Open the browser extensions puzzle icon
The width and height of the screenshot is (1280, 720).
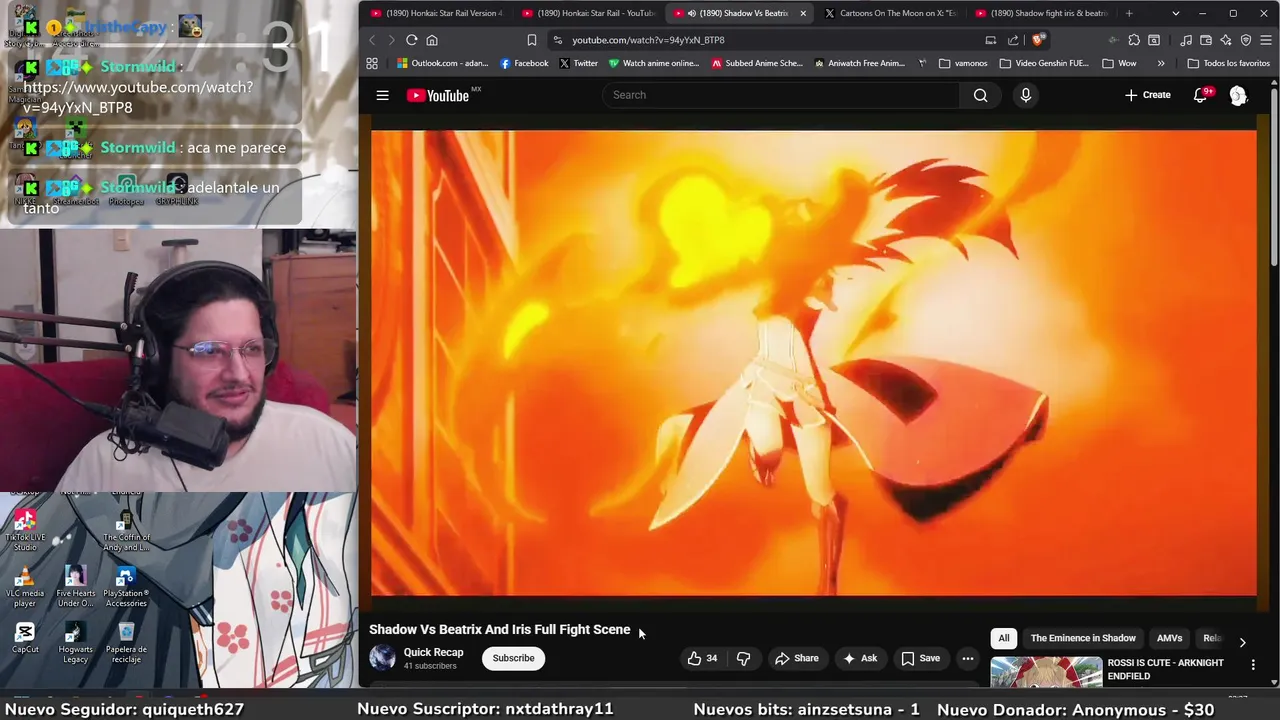[1133, 40]
